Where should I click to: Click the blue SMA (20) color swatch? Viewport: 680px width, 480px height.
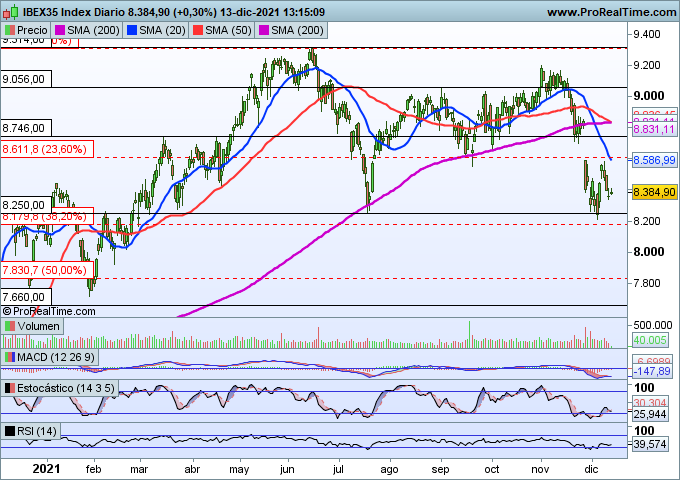132,30
